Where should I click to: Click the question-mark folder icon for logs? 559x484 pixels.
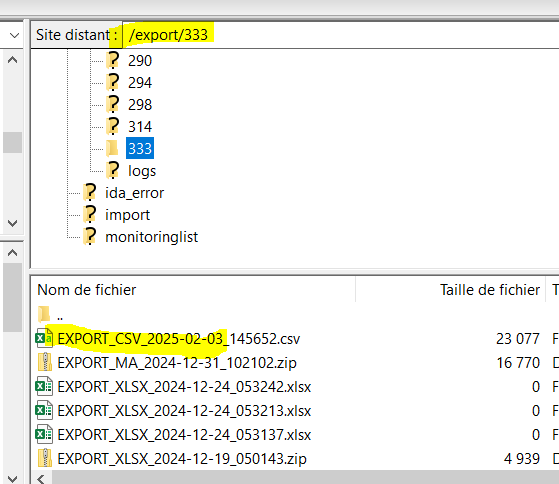pyautogui.click(x=113, y=170)
